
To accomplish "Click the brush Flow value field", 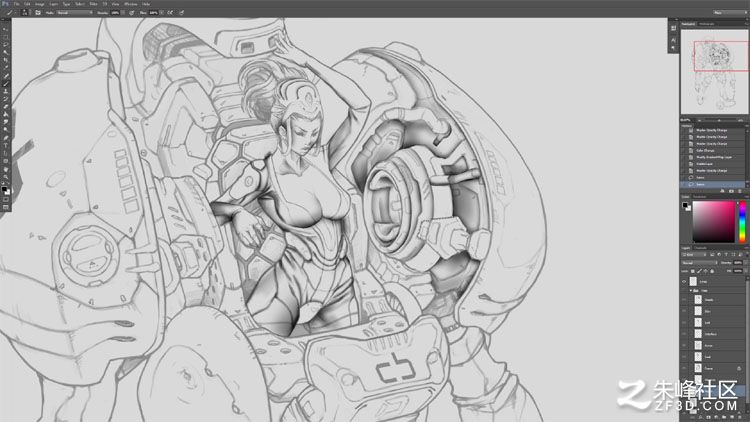I will tap(154, 12).
